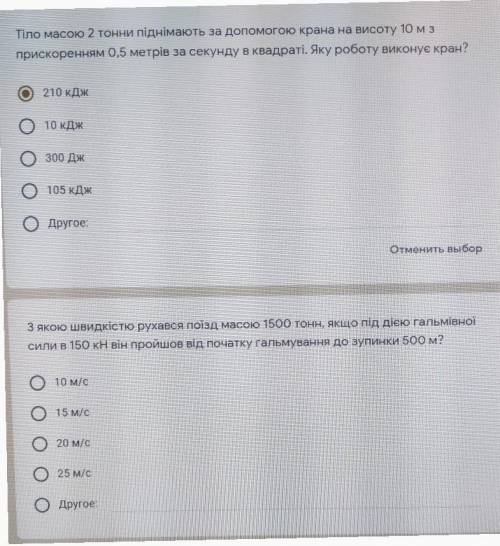Select the 105 кДж option
500x546 pixels.
click(29, 191)
